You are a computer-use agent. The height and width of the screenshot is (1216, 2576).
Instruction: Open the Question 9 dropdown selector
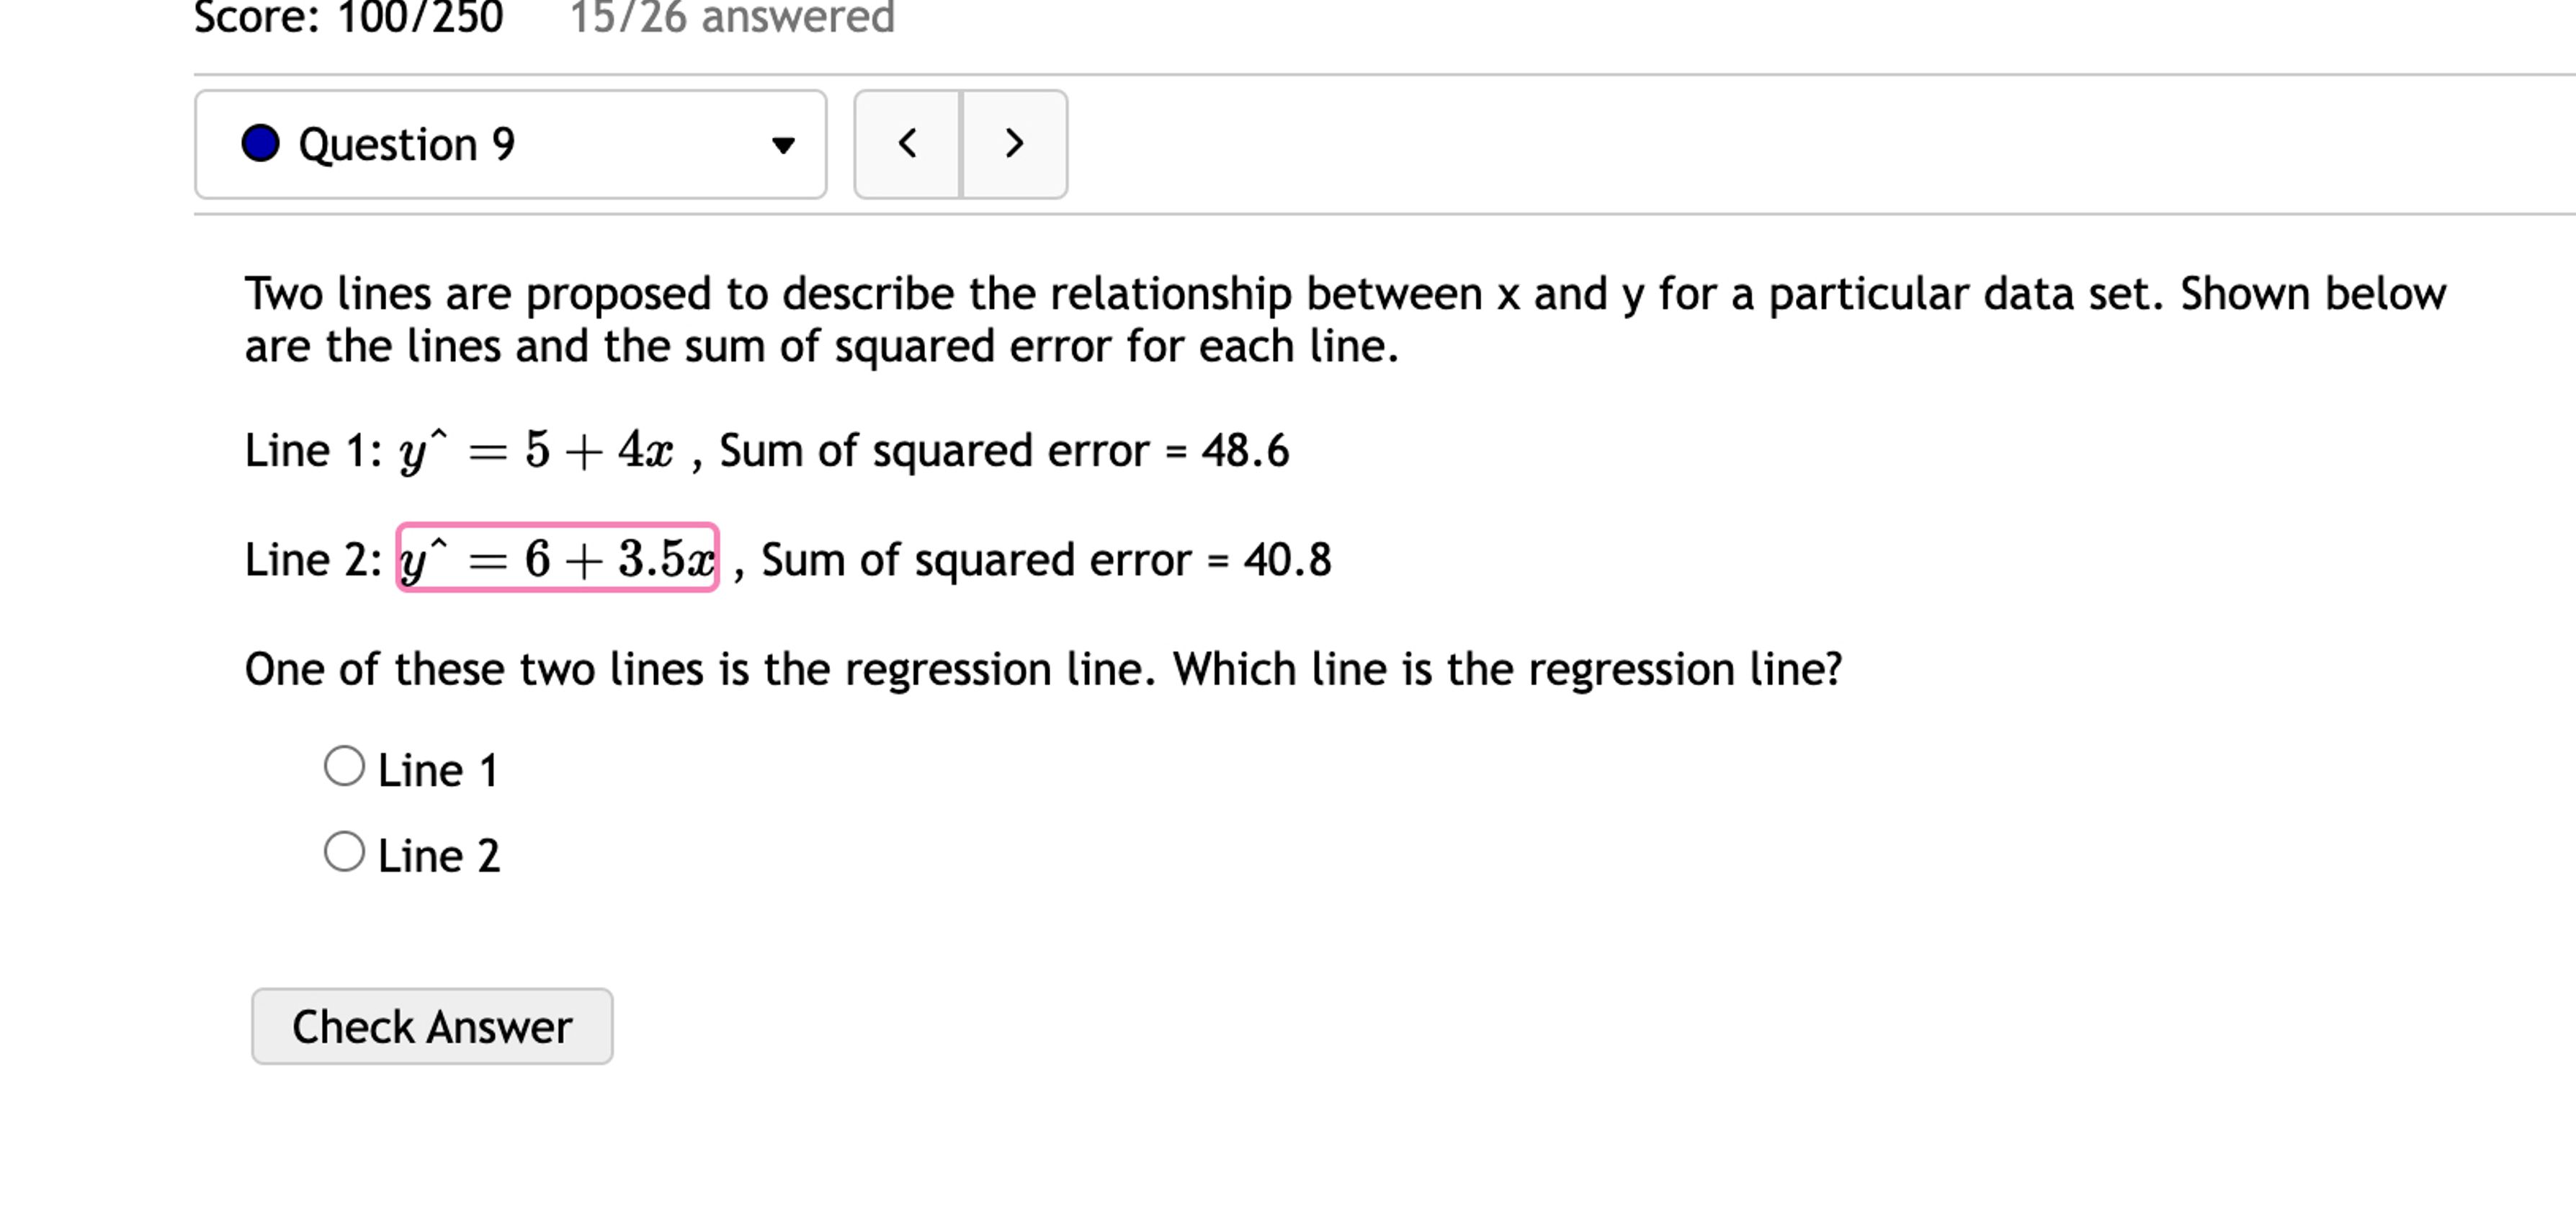[x=510, y=144]
